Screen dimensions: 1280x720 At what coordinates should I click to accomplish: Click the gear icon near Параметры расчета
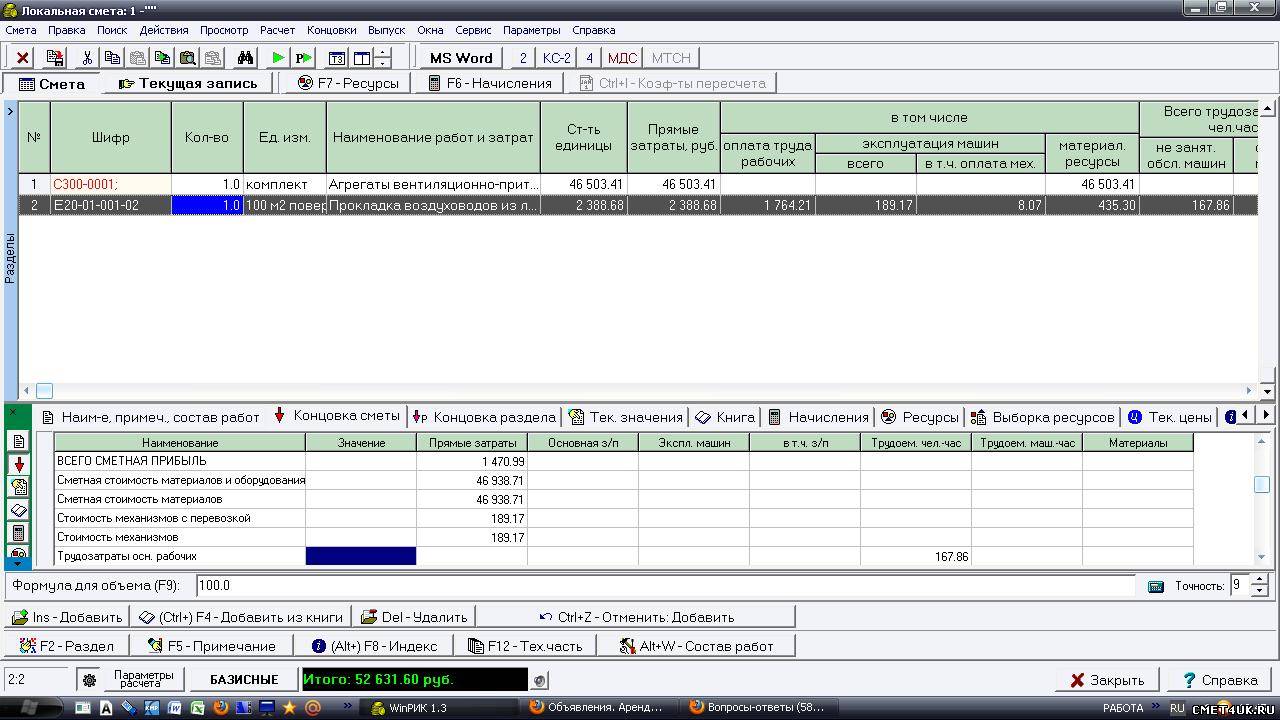click(89, 680)
